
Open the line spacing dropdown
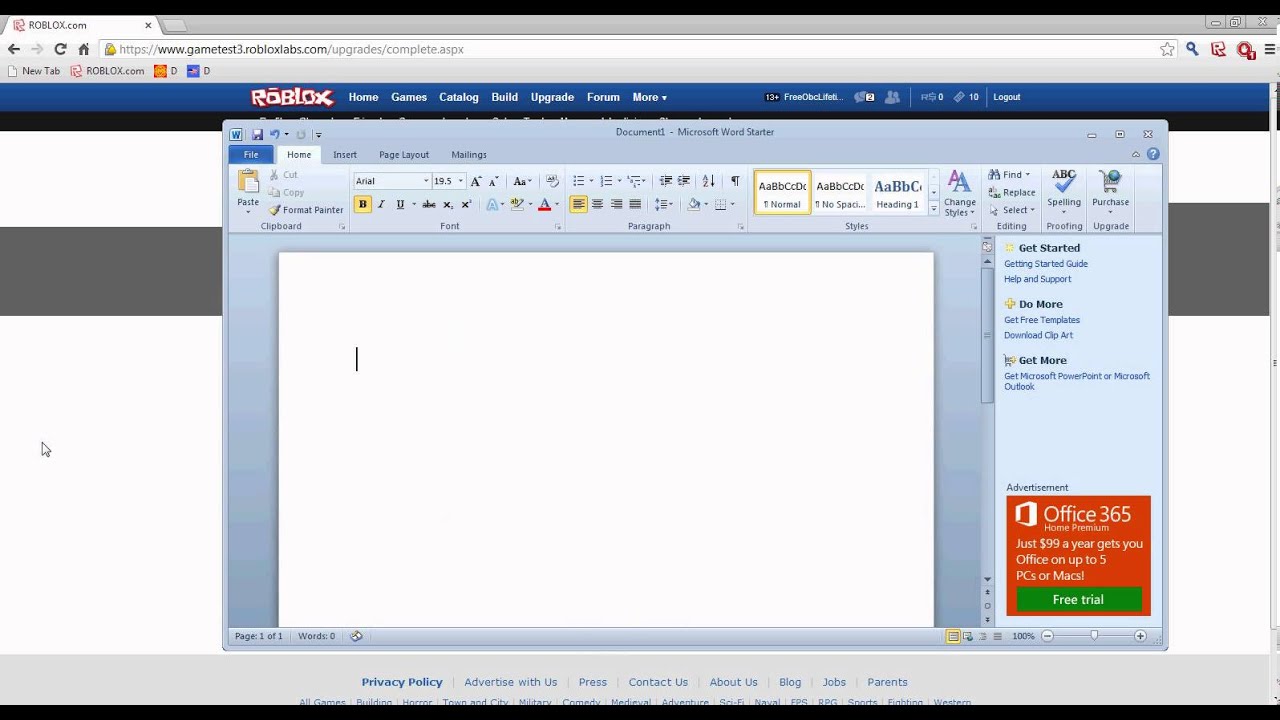(x=664, y=204)
